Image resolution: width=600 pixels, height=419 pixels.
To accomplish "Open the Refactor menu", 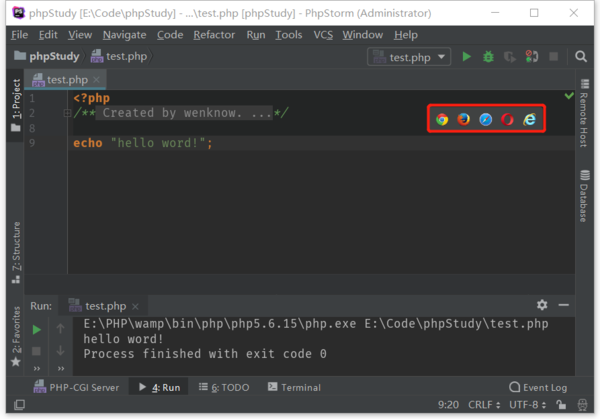I will click(214, 34).
